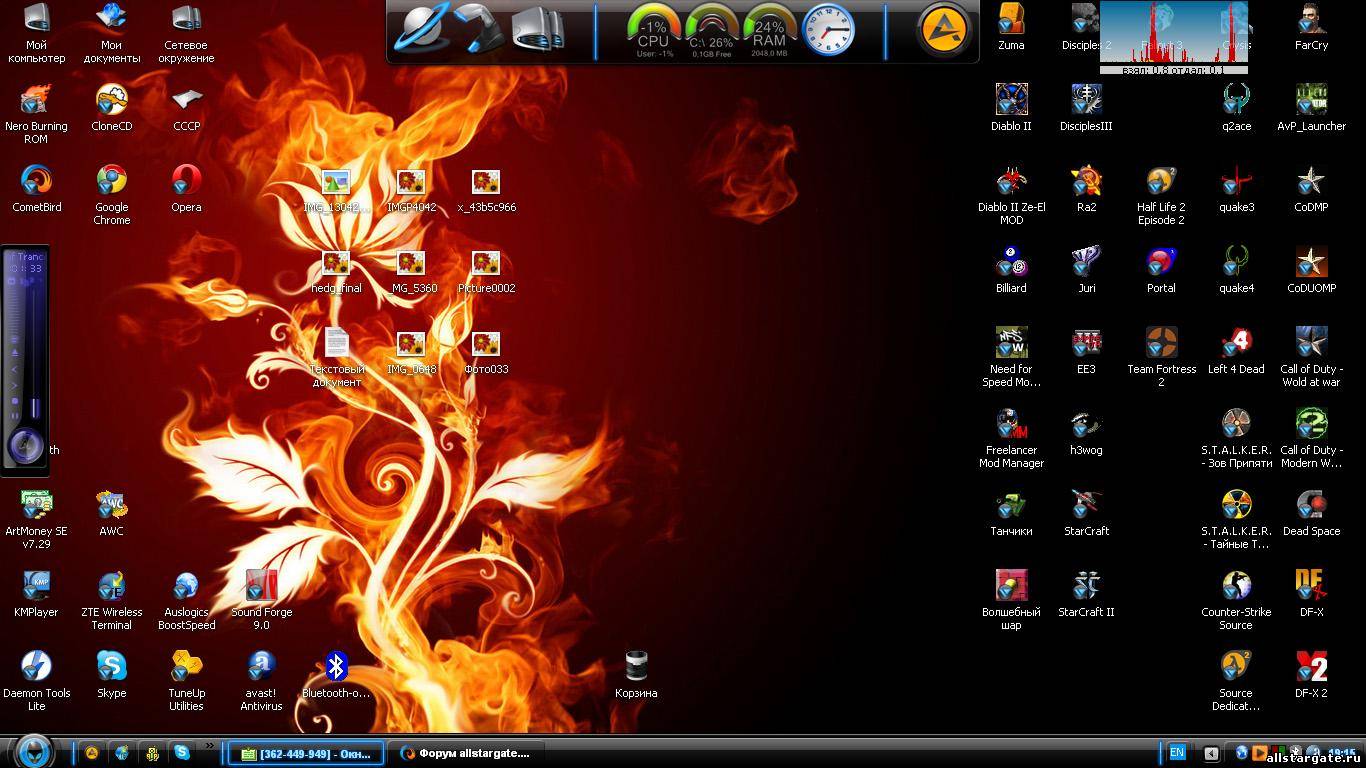This screenshot has width=1366, height=768.
Task: Open avast! Antivirus shortcut
Action: click(x=261, y=667)
